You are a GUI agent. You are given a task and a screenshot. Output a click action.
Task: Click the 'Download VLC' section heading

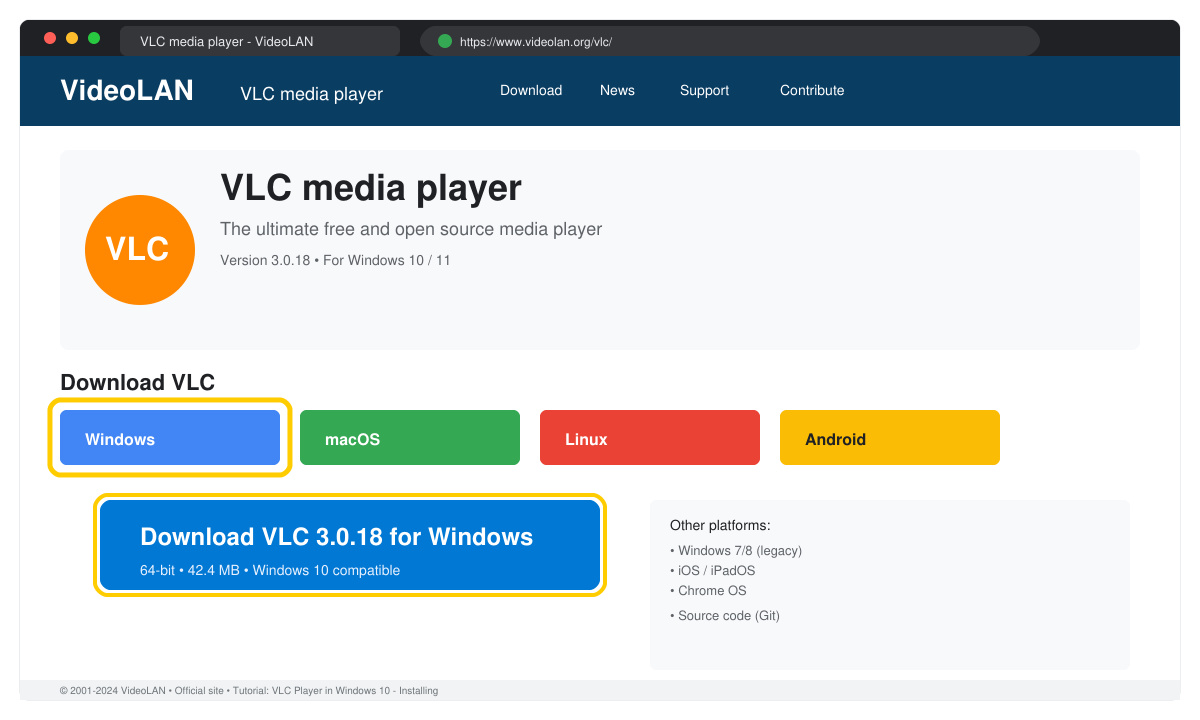click(138, 383)
